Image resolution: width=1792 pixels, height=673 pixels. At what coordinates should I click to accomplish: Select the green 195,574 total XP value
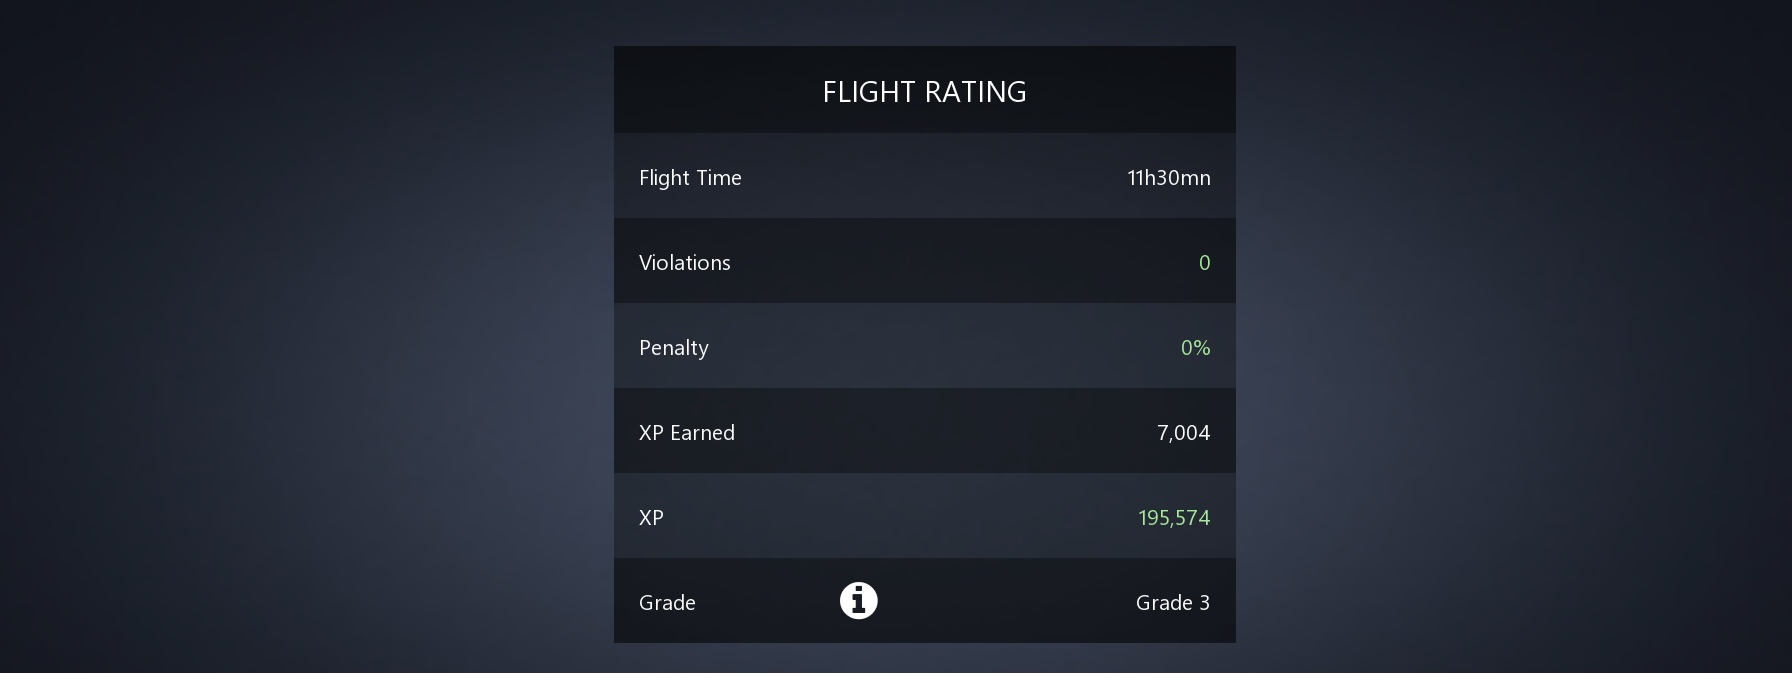coord(1174,517)
